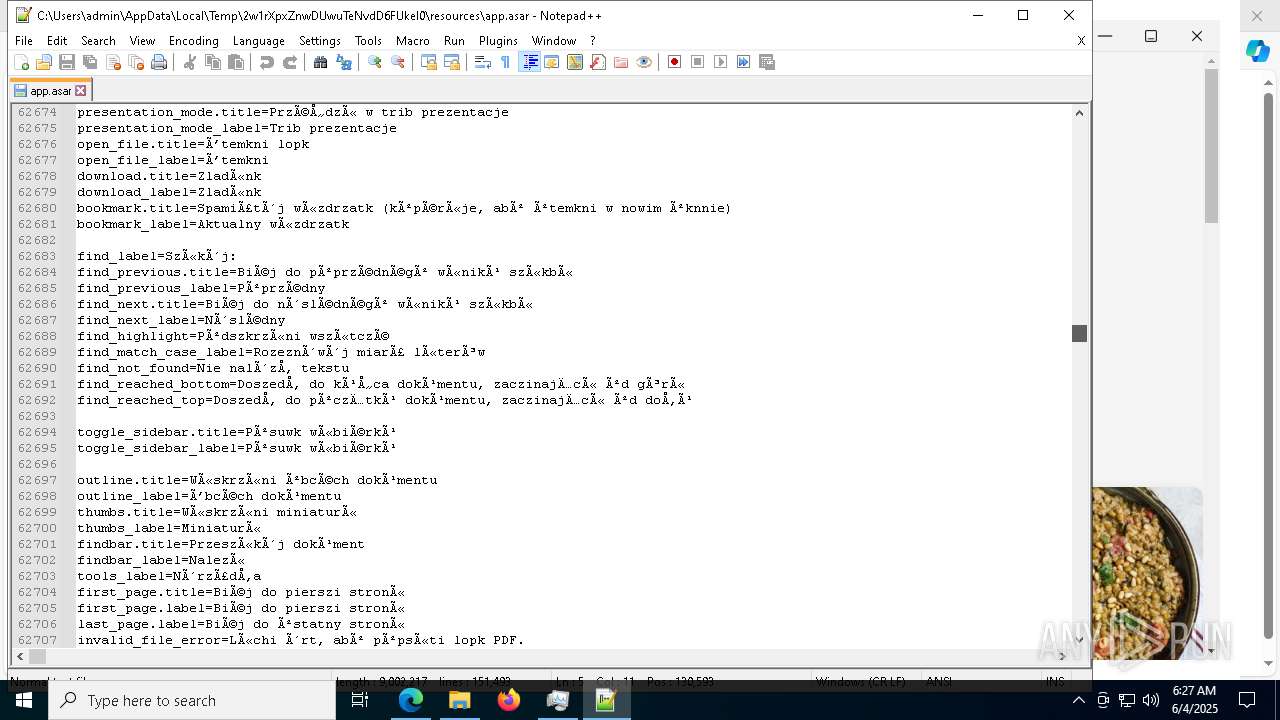Click the Undo arrow icon
This screenshot has height=720, width=1280.
coord(267,62)
